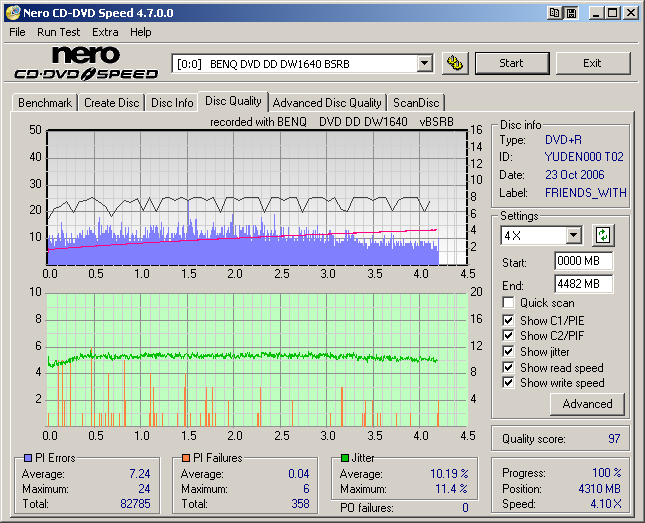645x523 pixels.
Task: Switch to the Create Disc tab
Action: (111, 103)
